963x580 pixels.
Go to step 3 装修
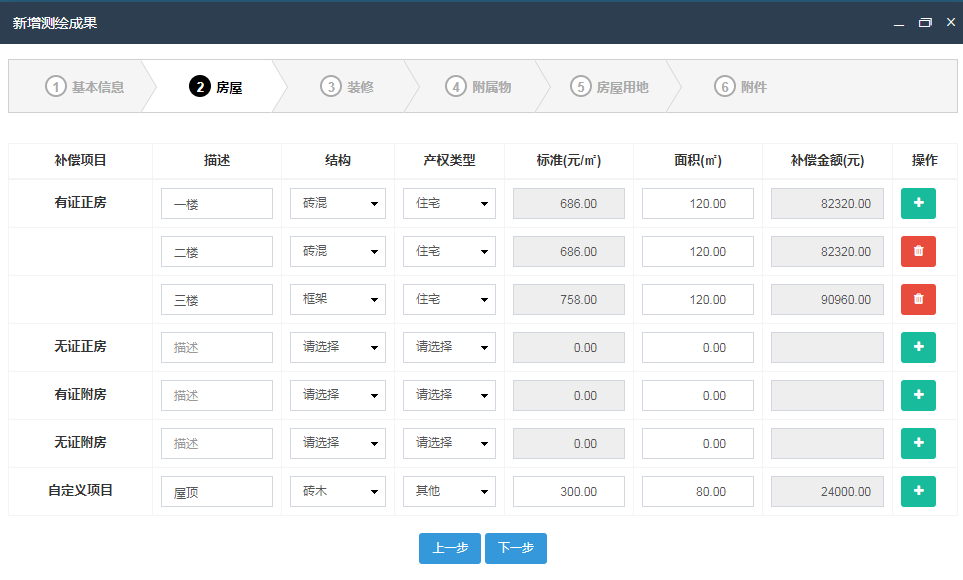[x=347, y=87]
